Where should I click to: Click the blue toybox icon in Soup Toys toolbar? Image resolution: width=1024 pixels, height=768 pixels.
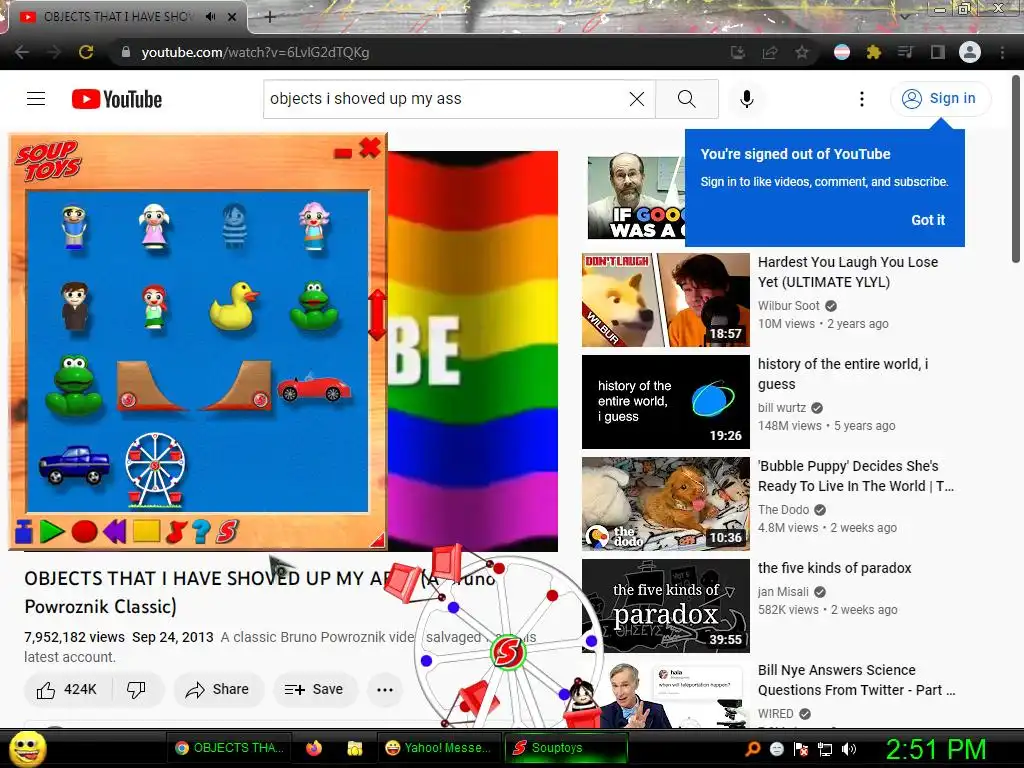24,532
